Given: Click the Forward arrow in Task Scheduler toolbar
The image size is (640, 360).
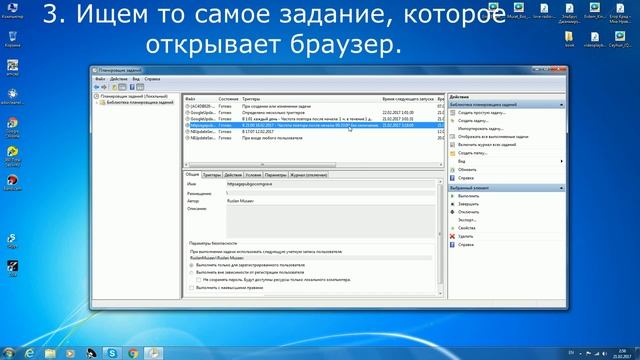Looking at the screenshot, I should 104,87.
